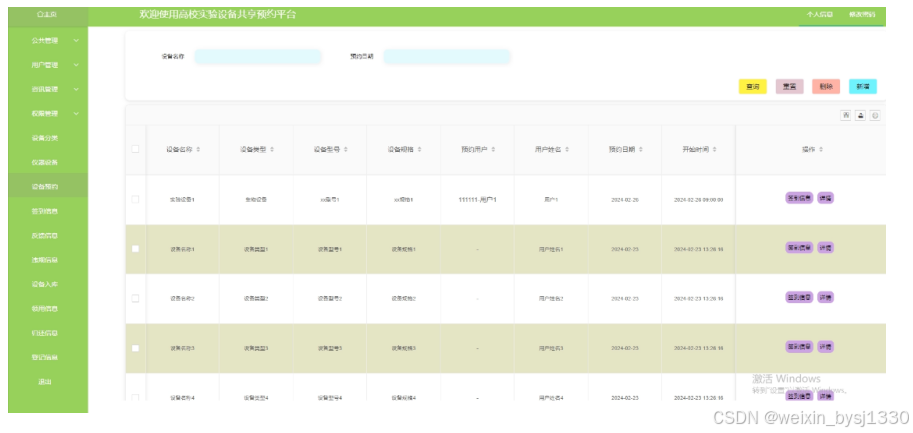Click 详情 button in 设备名称2 row
Image resolution: width=913 pixels, height=433 pixels.
pos(826,297)
